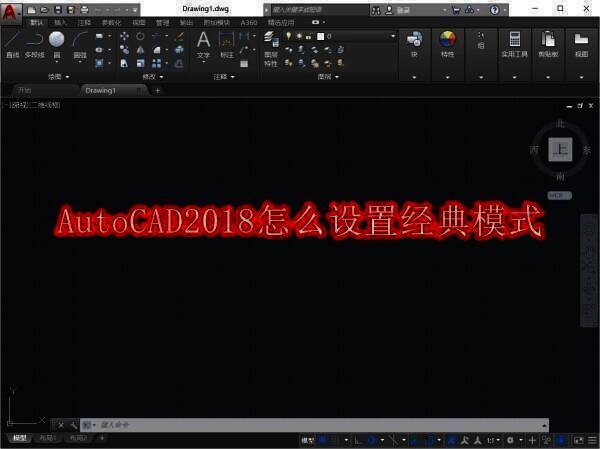The height and width of the screenshot is (449, 600).
Task: Select the Explode tool in Modify panel
Action: click(179, 50)
